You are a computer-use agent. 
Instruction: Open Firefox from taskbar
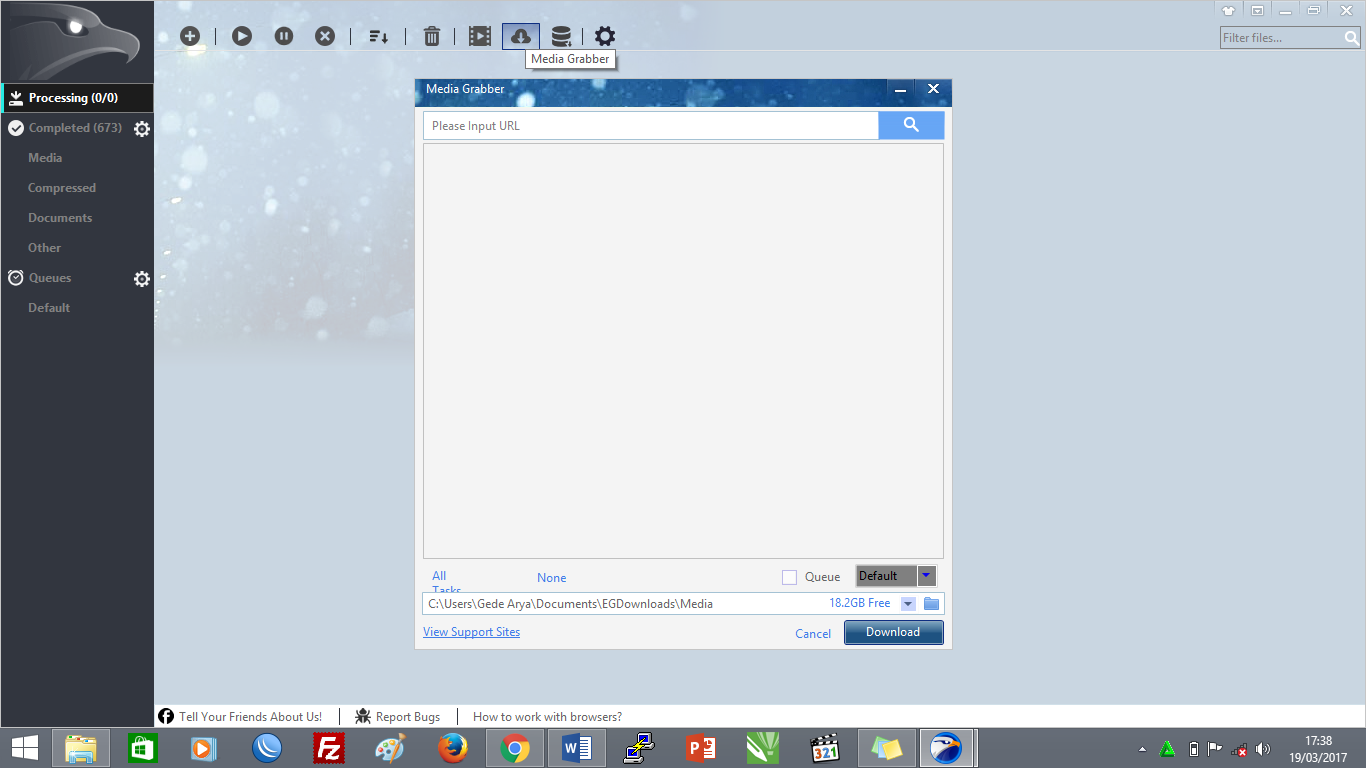453,748
